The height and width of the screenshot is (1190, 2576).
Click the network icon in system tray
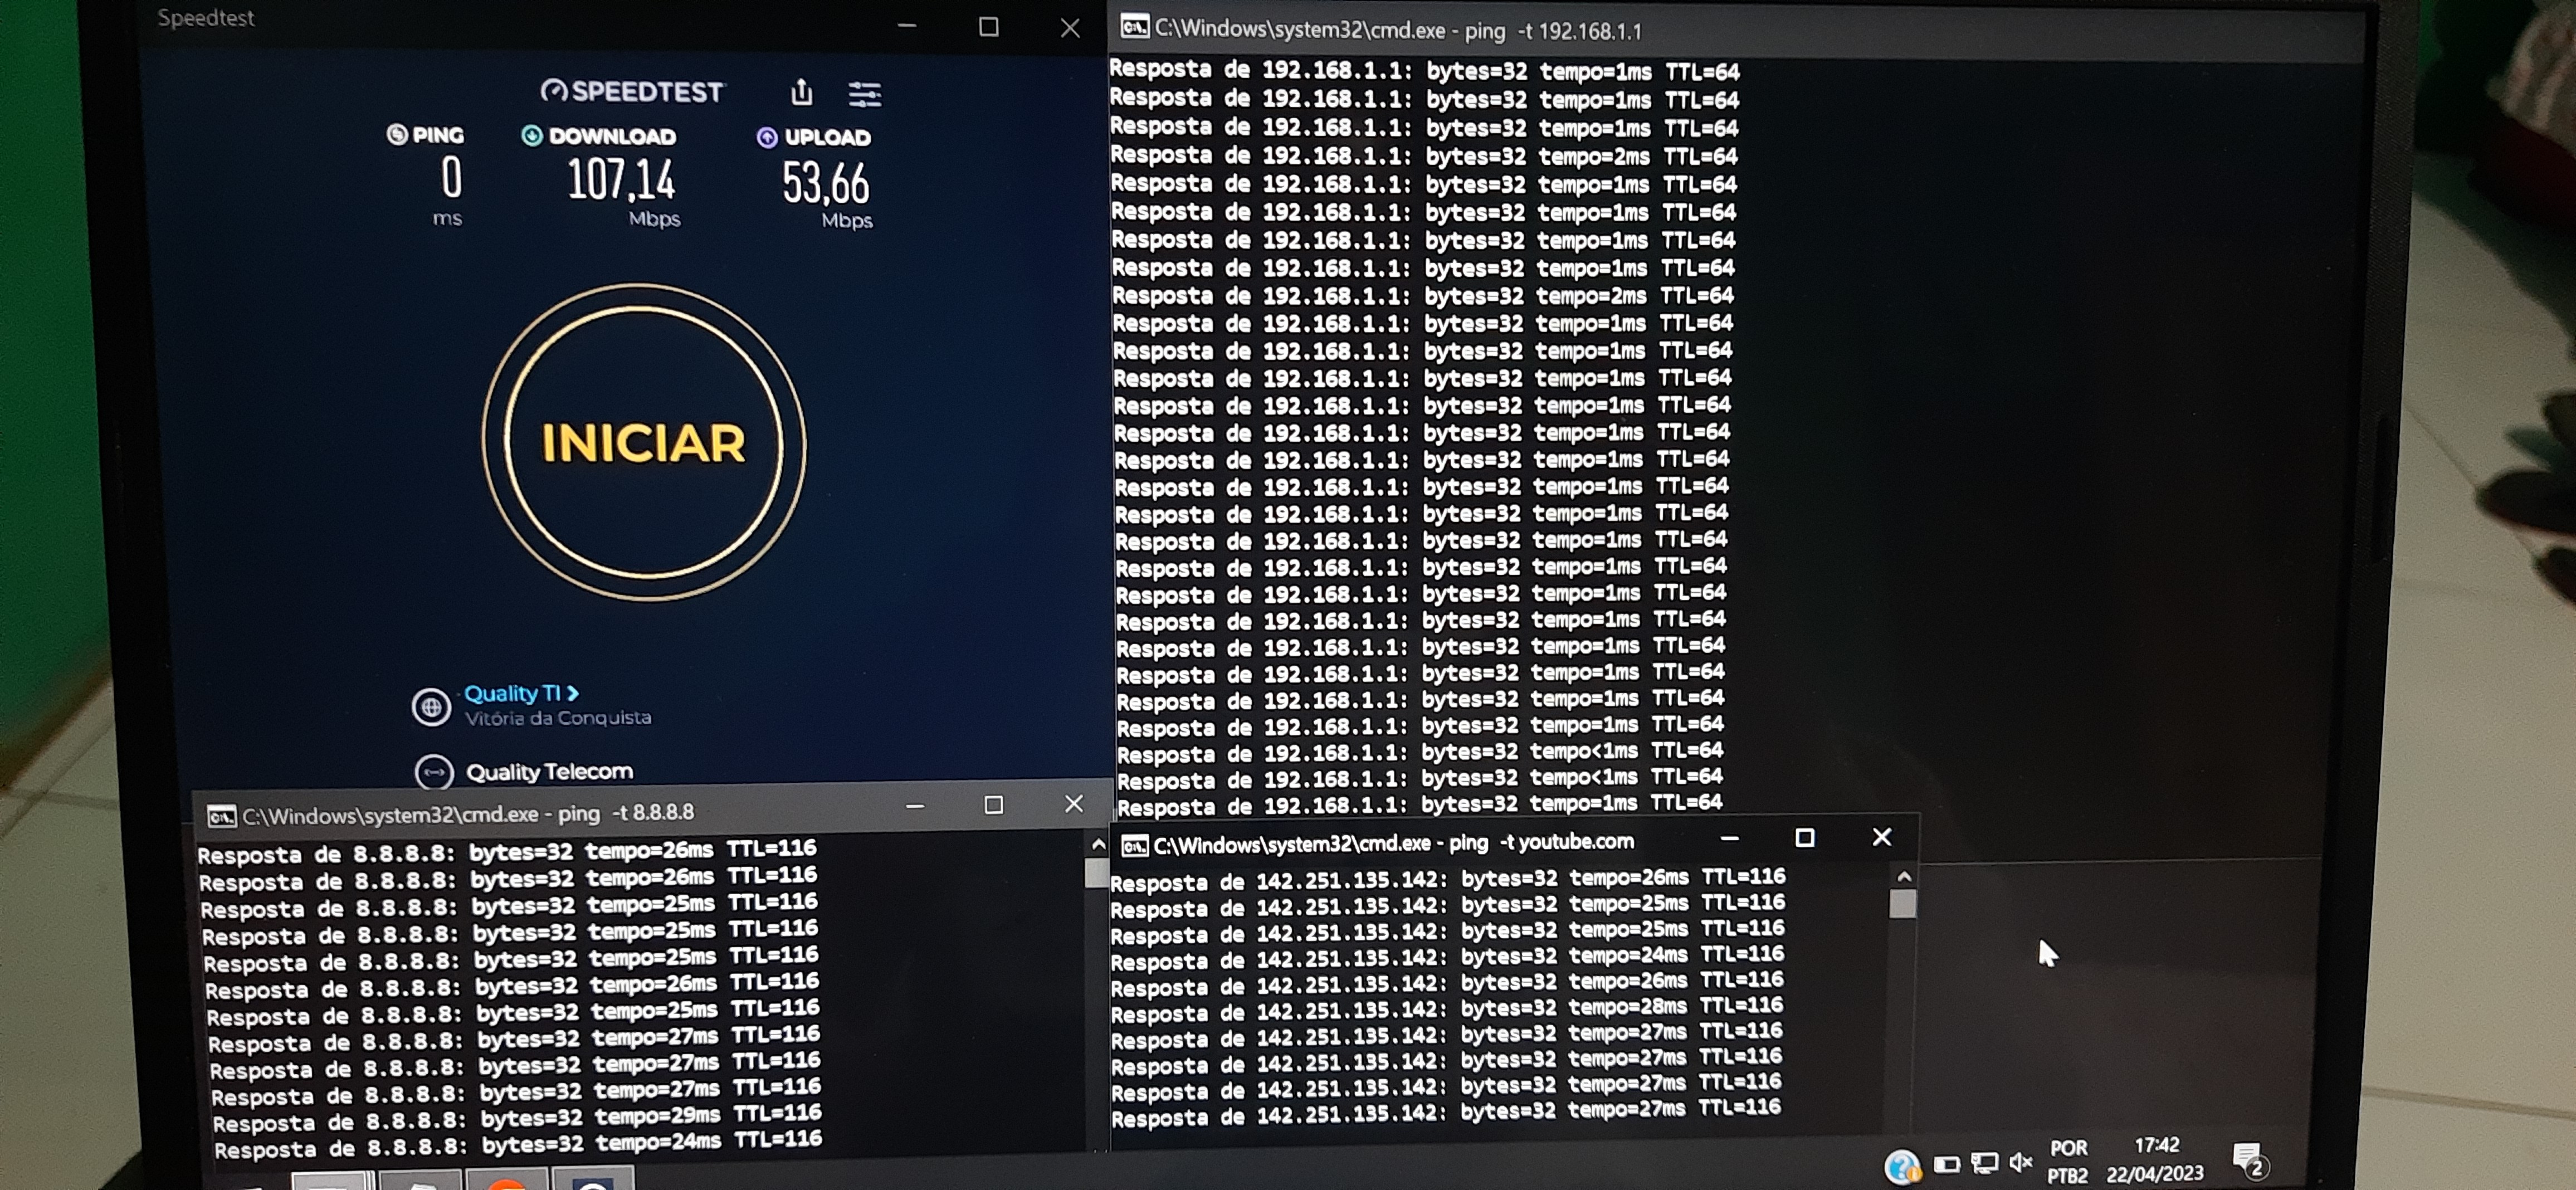click(1984, 1162)
